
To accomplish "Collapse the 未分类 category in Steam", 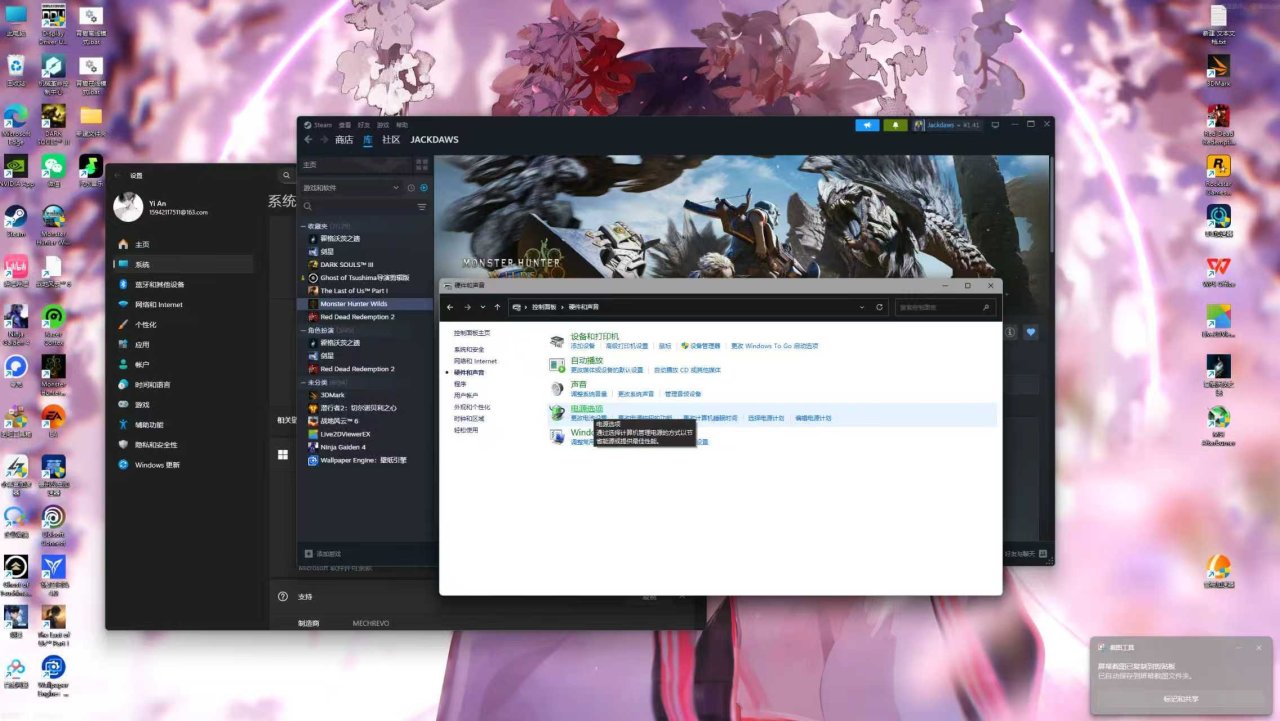I will pyautogui.click(x=303, y=382).
